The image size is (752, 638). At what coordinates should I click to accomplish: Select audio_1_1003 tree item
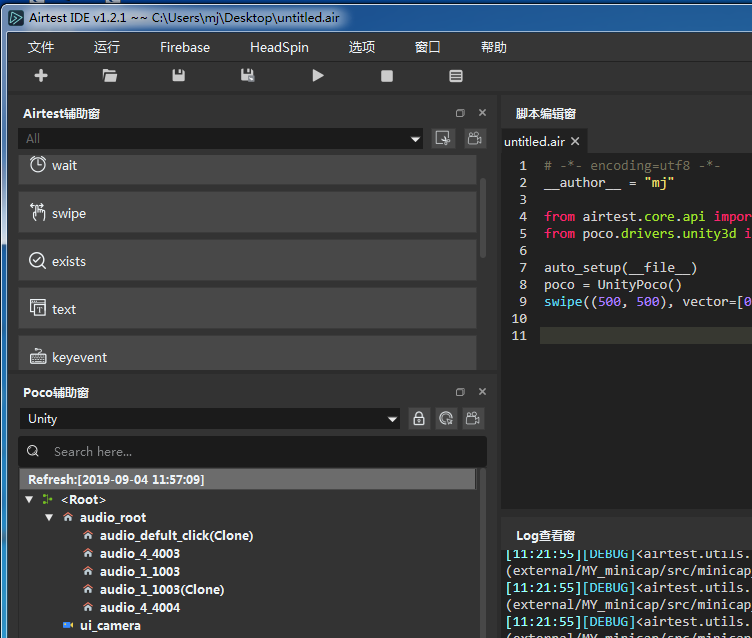click(140, 571)
